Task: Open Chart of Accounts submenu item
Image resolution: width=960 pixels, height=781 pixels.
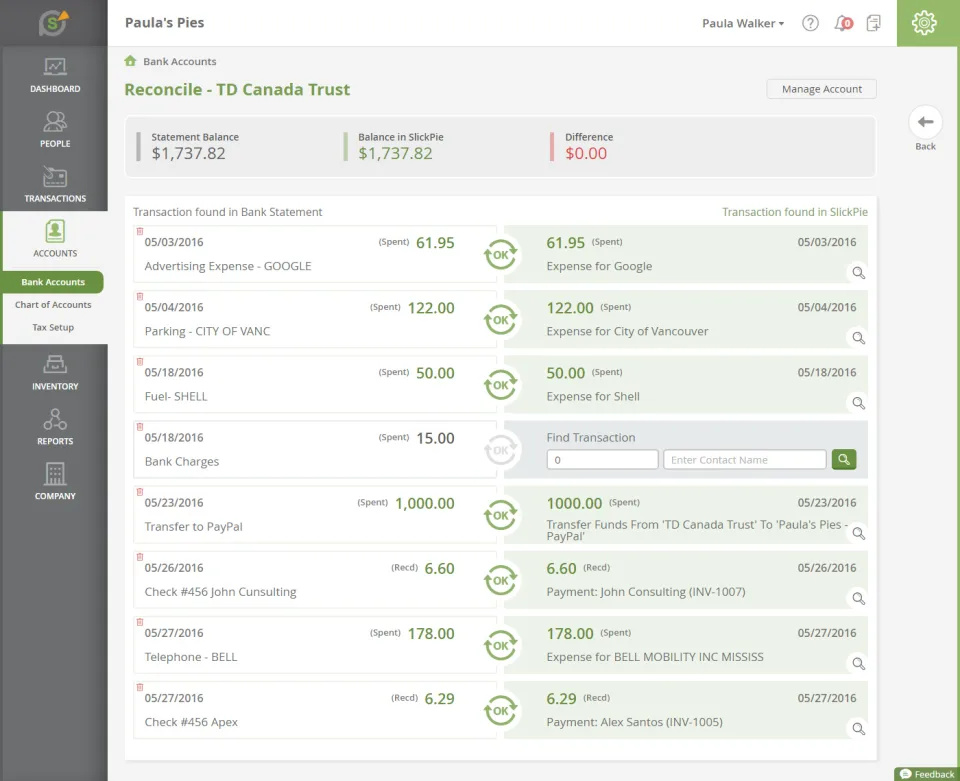Action: click(x=53, y=305)
